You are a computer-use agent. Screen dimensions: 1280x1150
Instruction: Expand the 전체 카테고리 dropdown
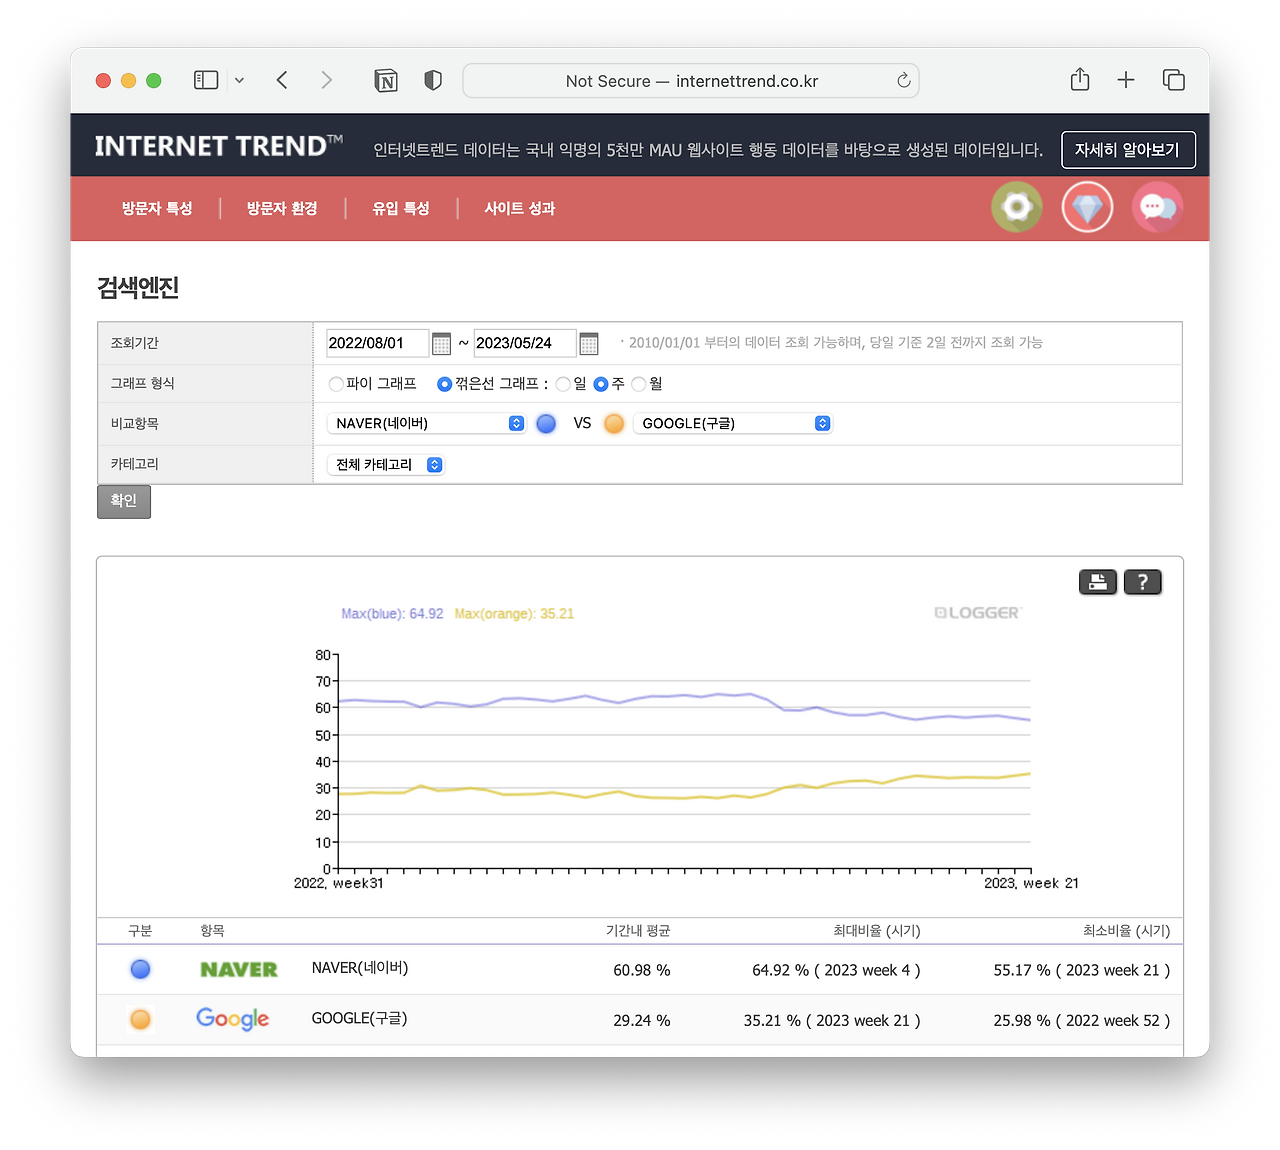coord(386,465)
